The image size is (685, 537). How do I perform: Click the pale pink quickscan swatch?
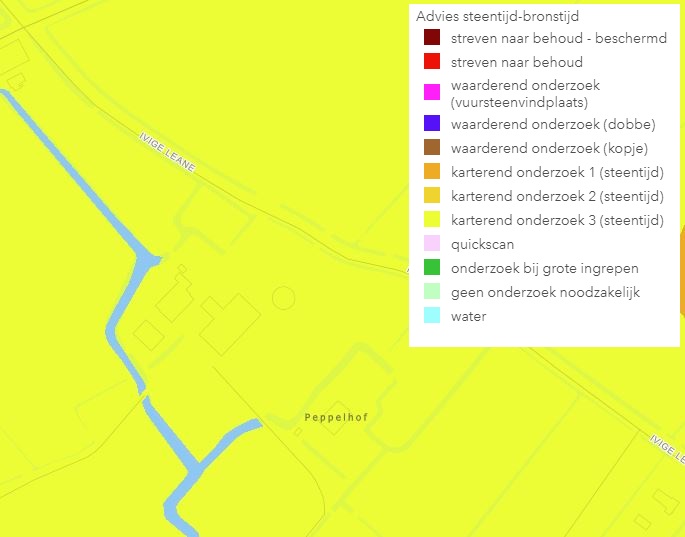(432, 243)
